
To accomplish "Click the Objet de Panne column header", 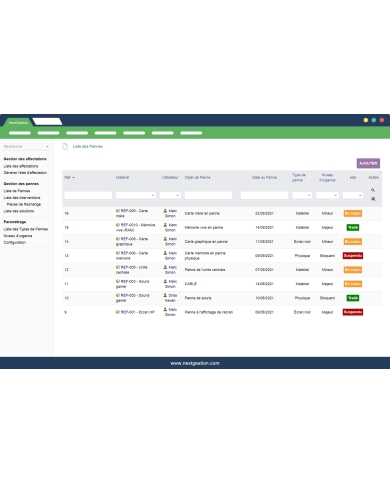I will click(x=197, y=177).
